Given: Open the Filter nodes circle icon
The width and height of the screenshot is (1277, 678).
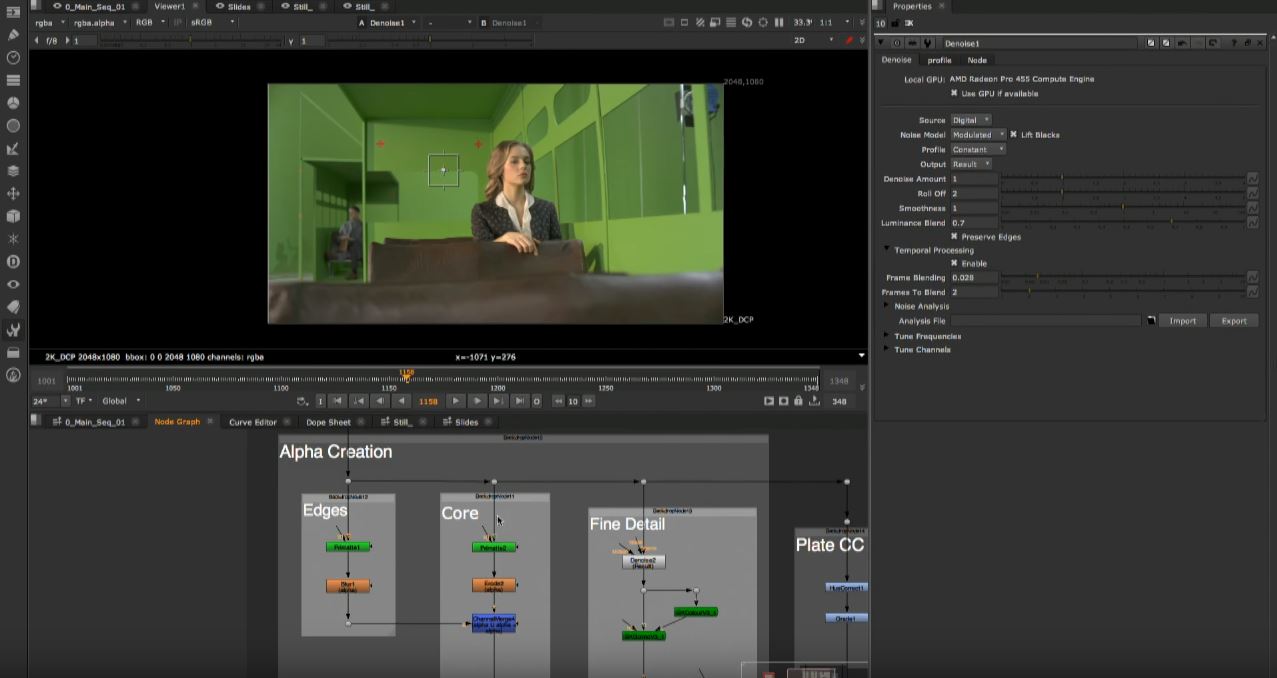Looking at the screenshot, I should 13,126.
